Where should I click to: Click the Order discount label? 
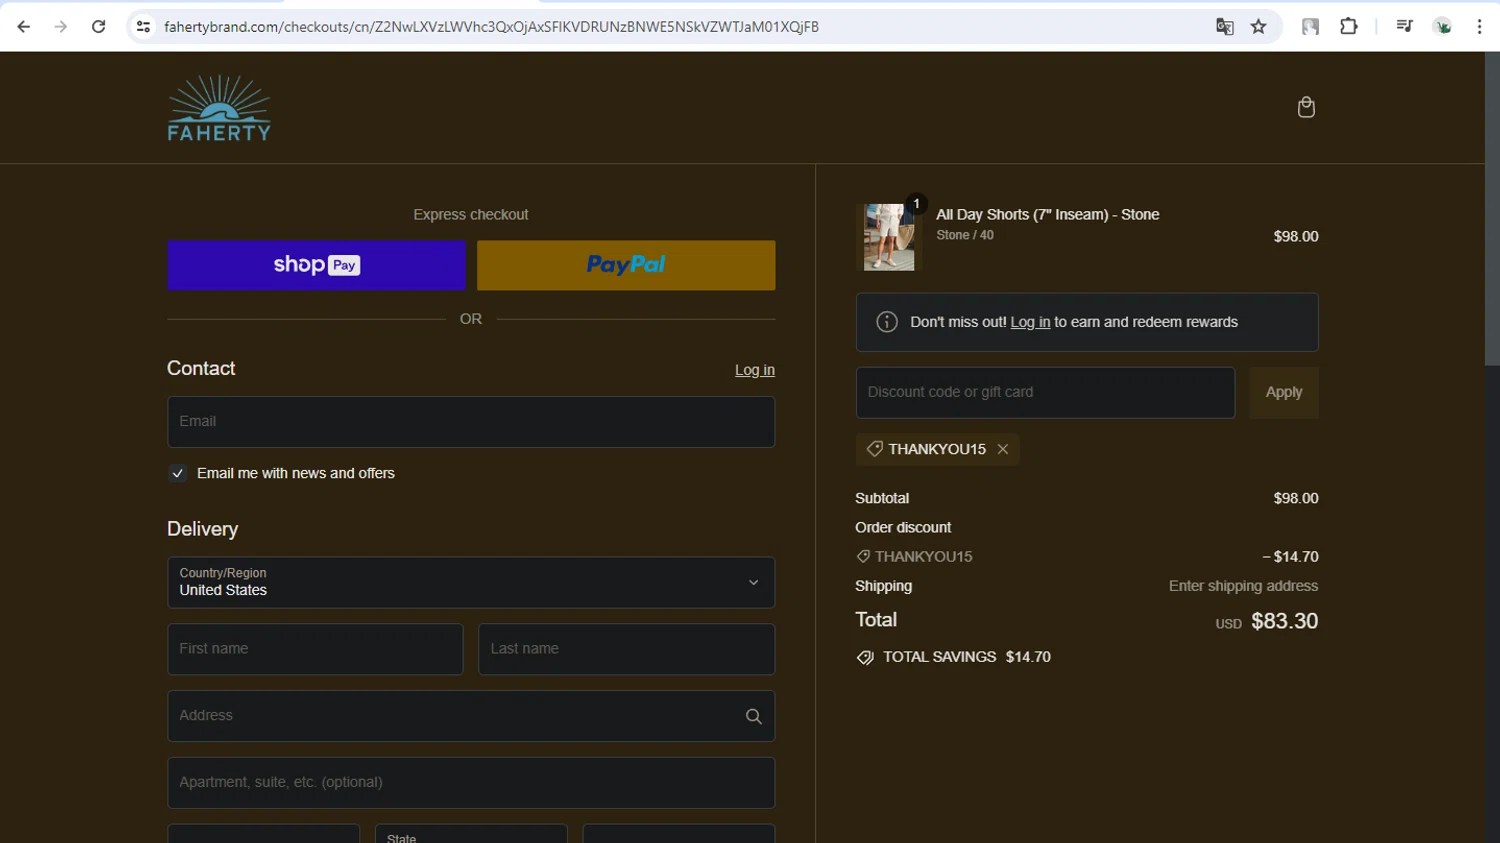tap(903, 527)
